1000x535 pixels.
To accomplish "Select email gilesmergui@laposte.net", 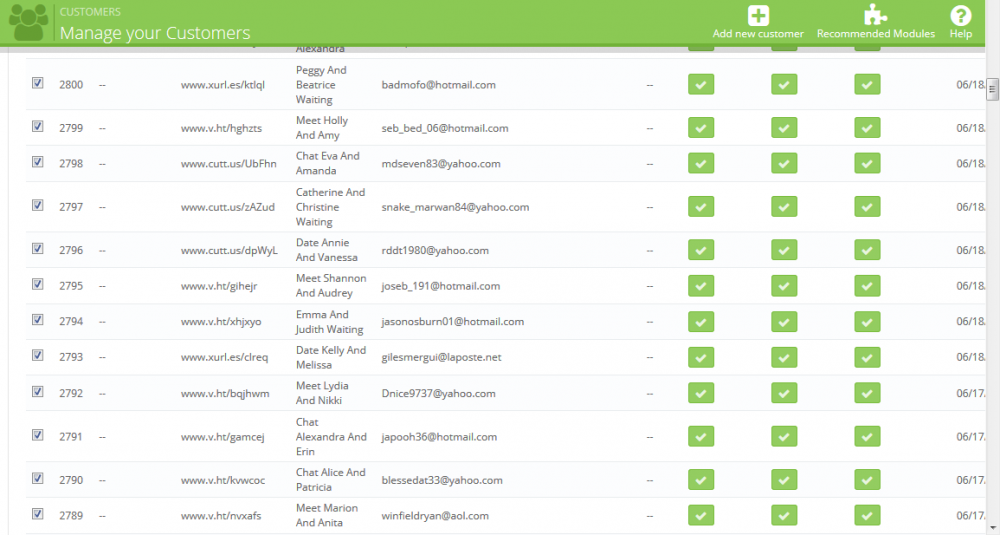I will [x=441, y=357].
